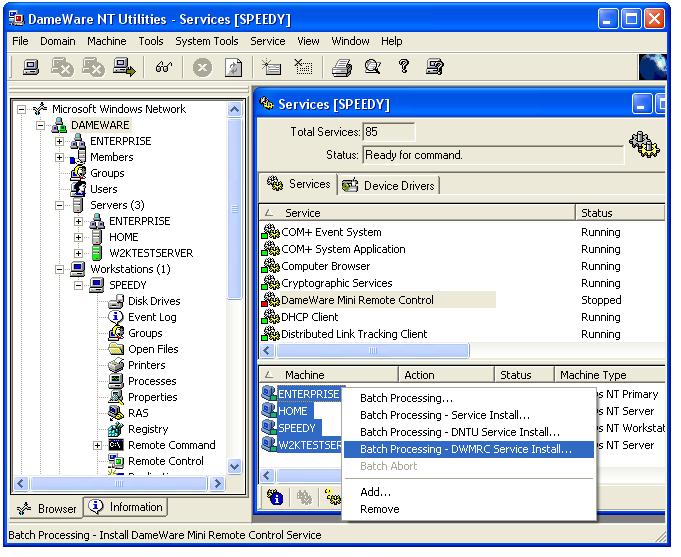
Task: Click the Properties tree icon
Action: tap(116, 397)
